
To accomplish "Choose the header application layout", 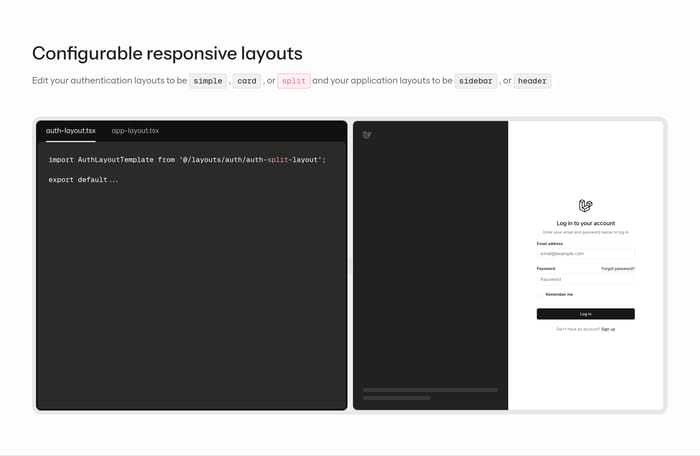I will (532, 81).
